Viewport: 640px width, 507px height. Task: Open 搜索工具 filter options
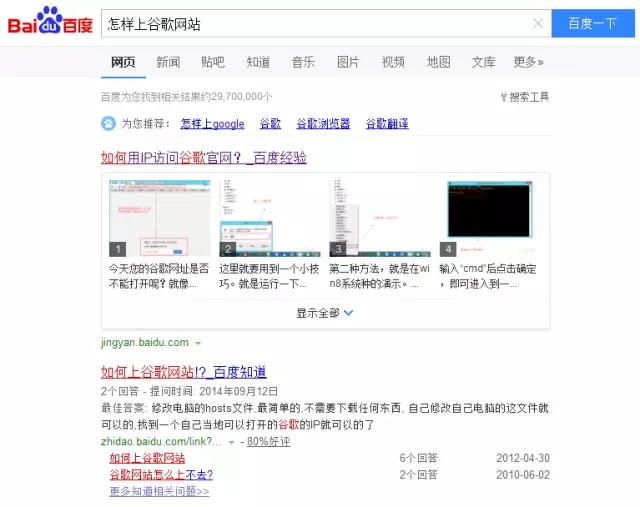pyautogui.click(x=525, y=97)
